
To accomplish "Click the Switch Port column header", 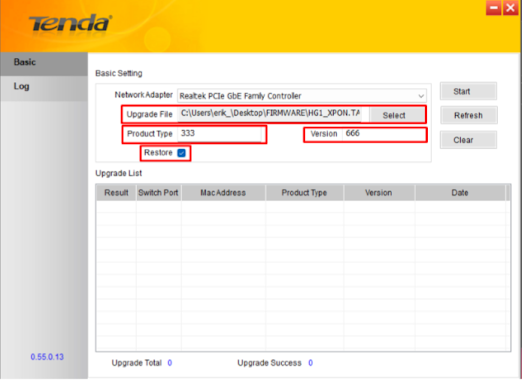I will point(158,193).
